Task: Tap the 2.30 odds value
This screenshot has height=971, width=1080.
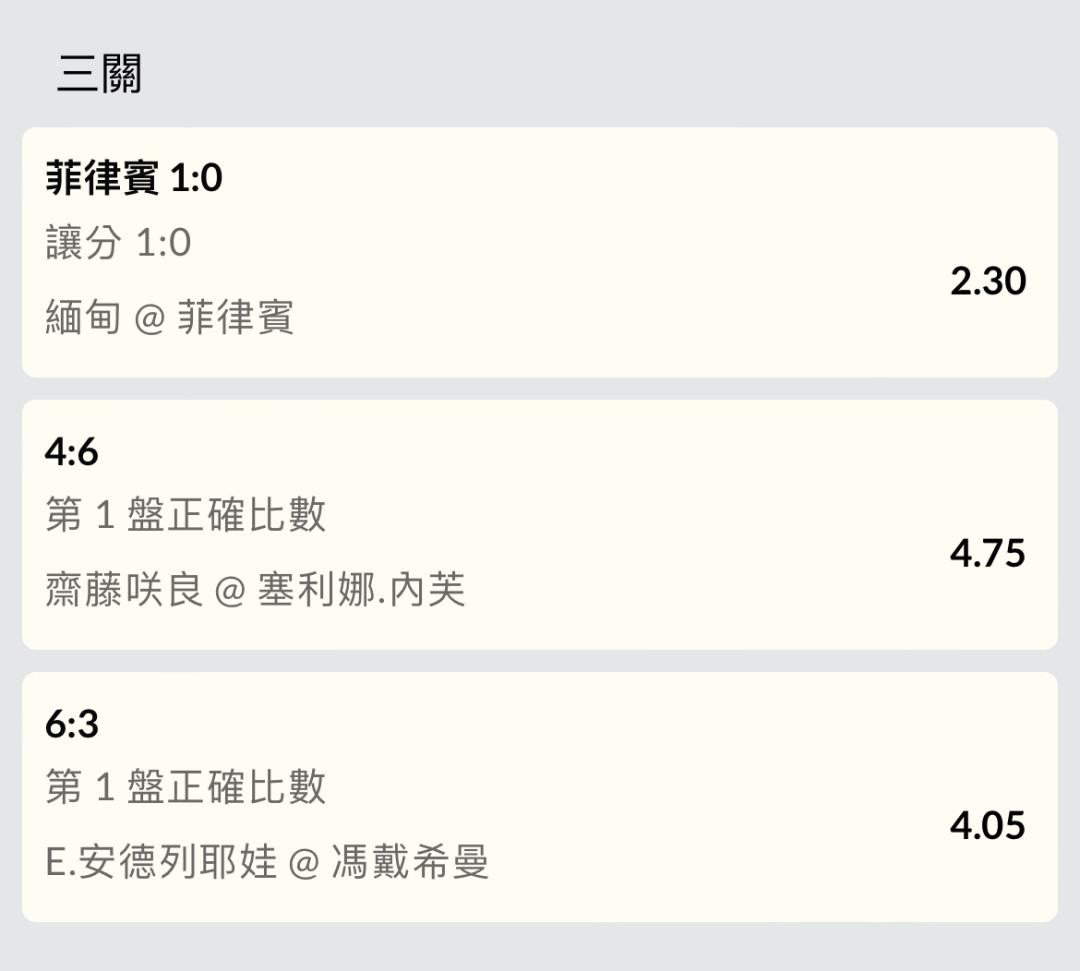Action: pos(988,281)
